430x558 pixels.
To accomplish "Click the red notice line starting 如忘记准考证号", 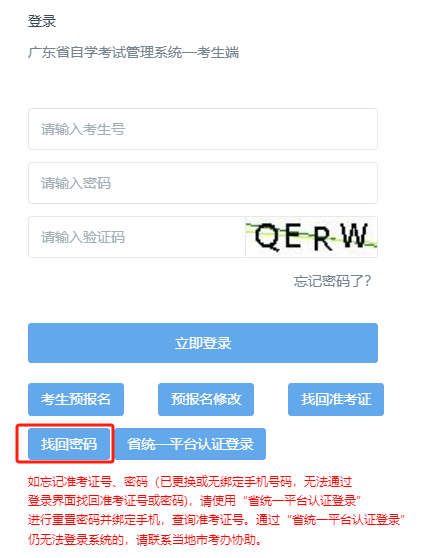I will [x=190, y=482].
